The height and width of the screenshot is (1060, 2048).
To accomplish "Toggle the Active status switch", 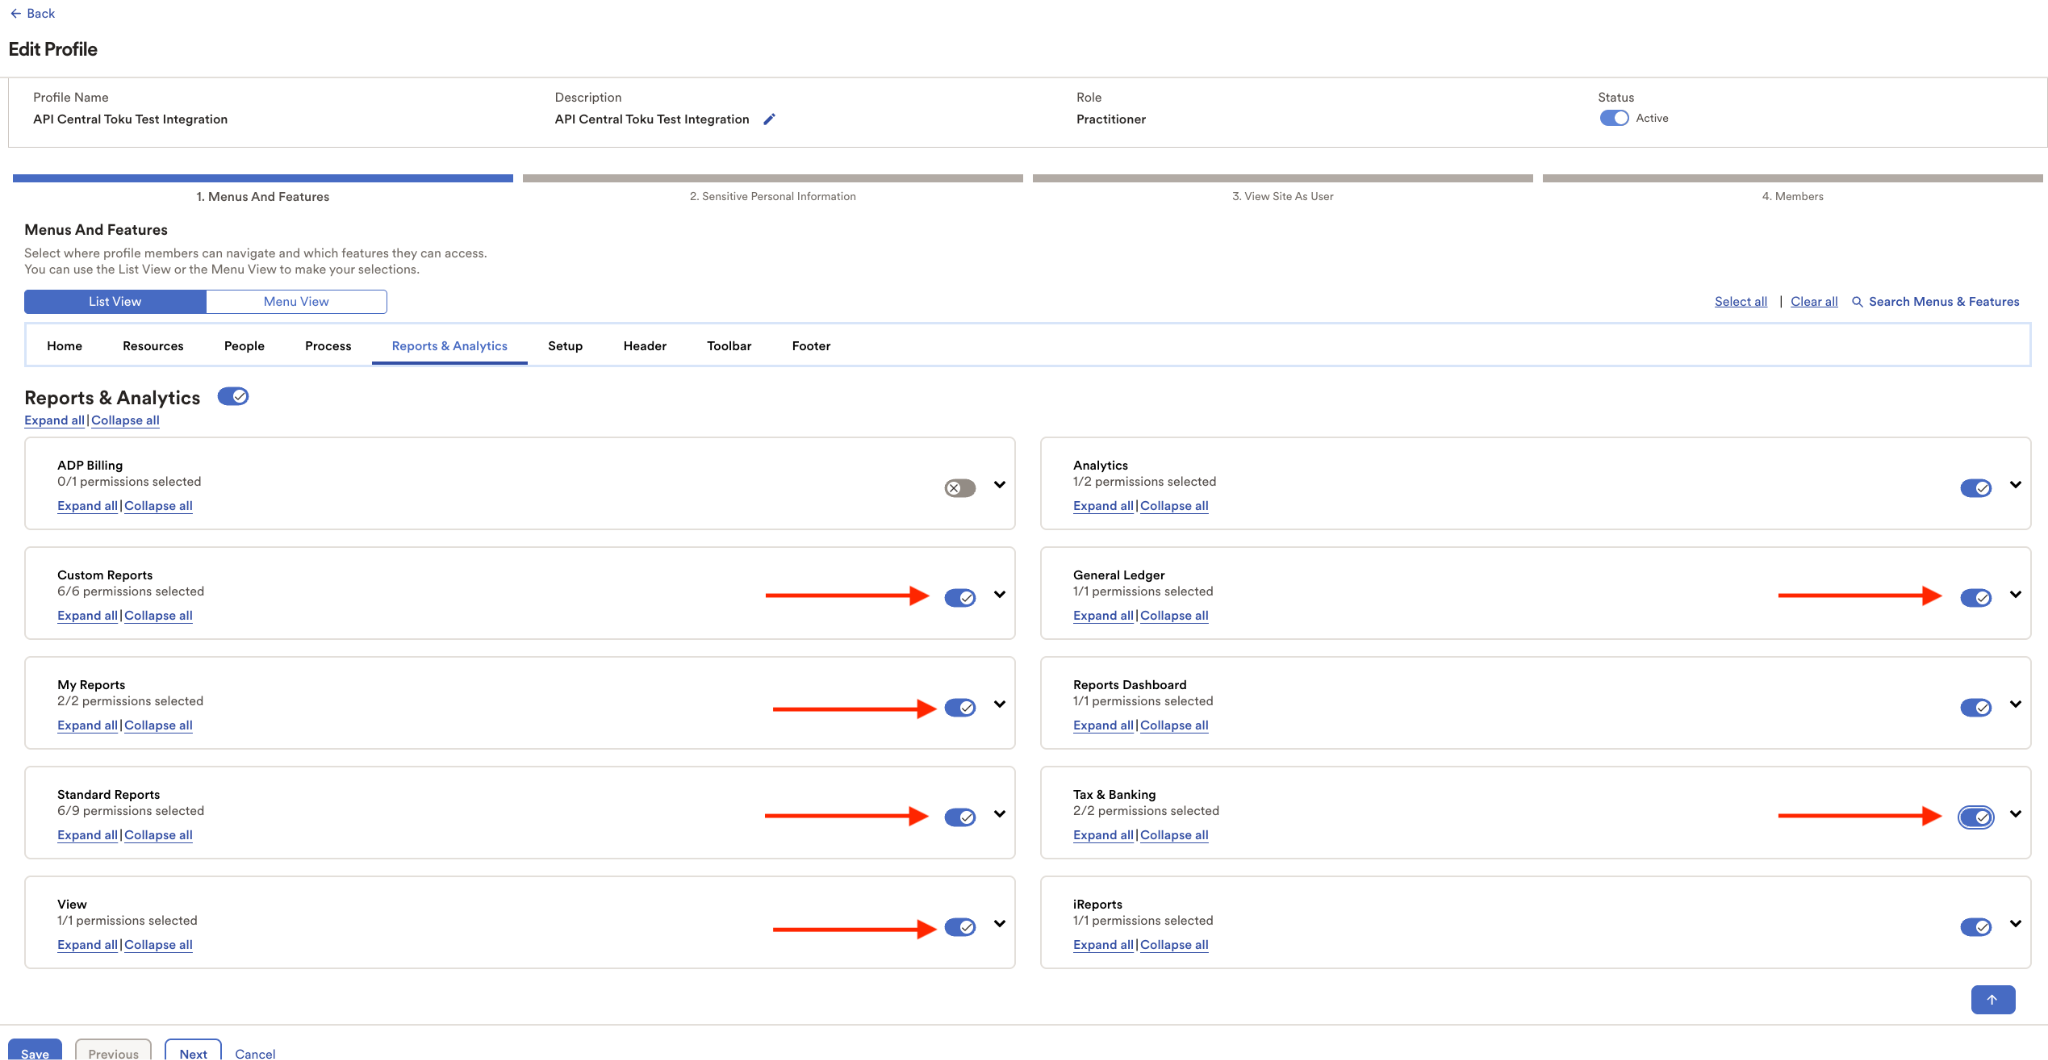I will pos(1614,118).
